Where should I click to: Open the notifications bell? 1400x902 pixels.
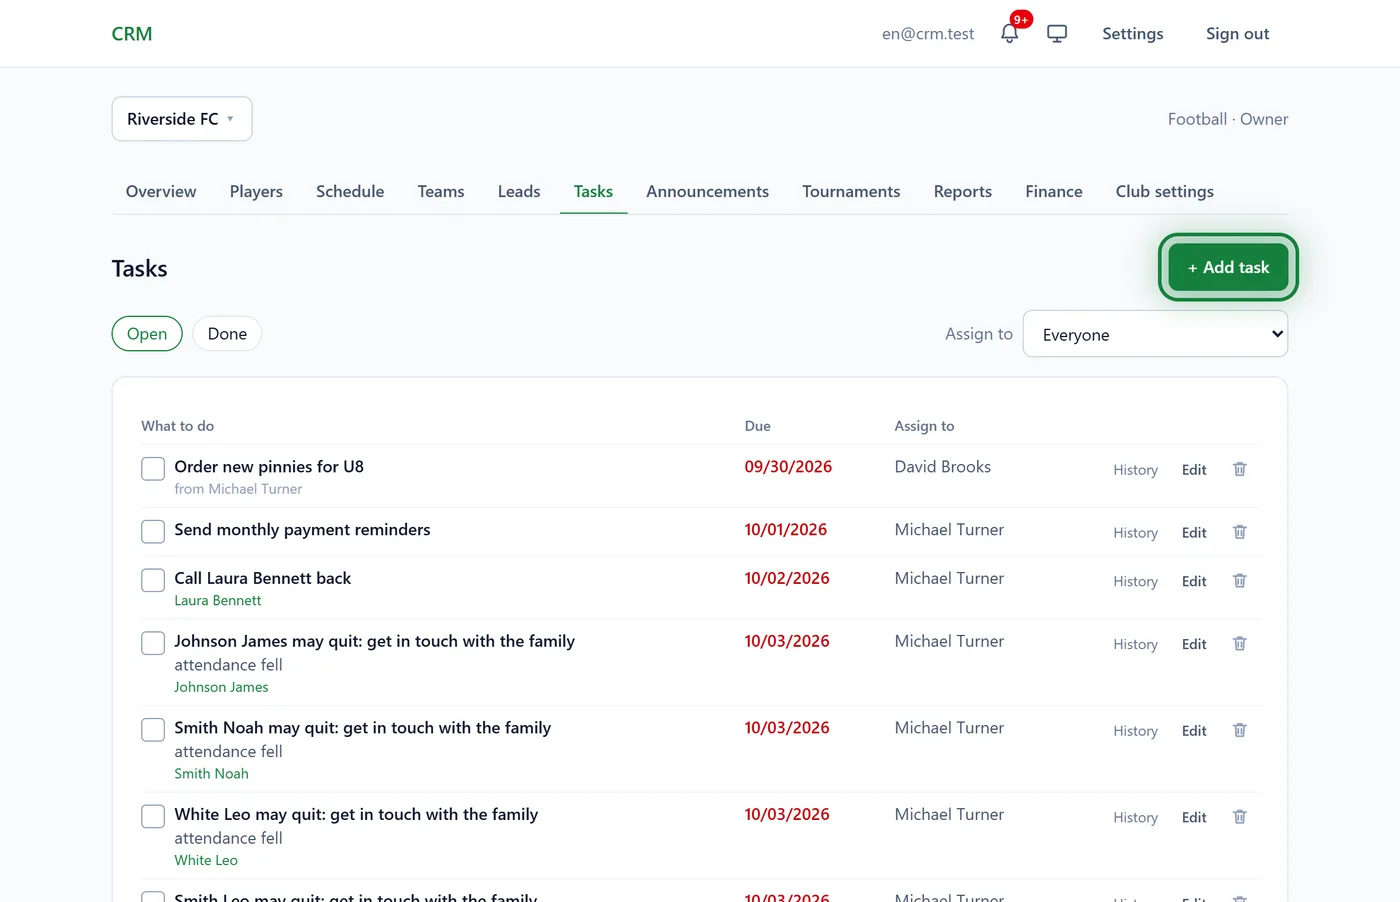[x=1010, y=33]
